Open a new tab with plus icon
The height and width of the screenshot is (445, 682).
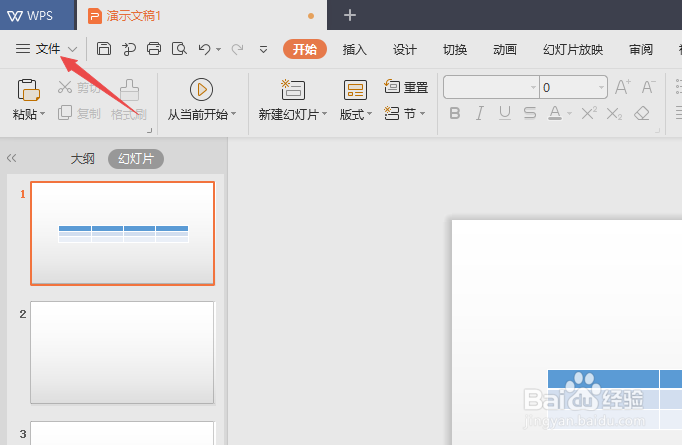[350, 16]
